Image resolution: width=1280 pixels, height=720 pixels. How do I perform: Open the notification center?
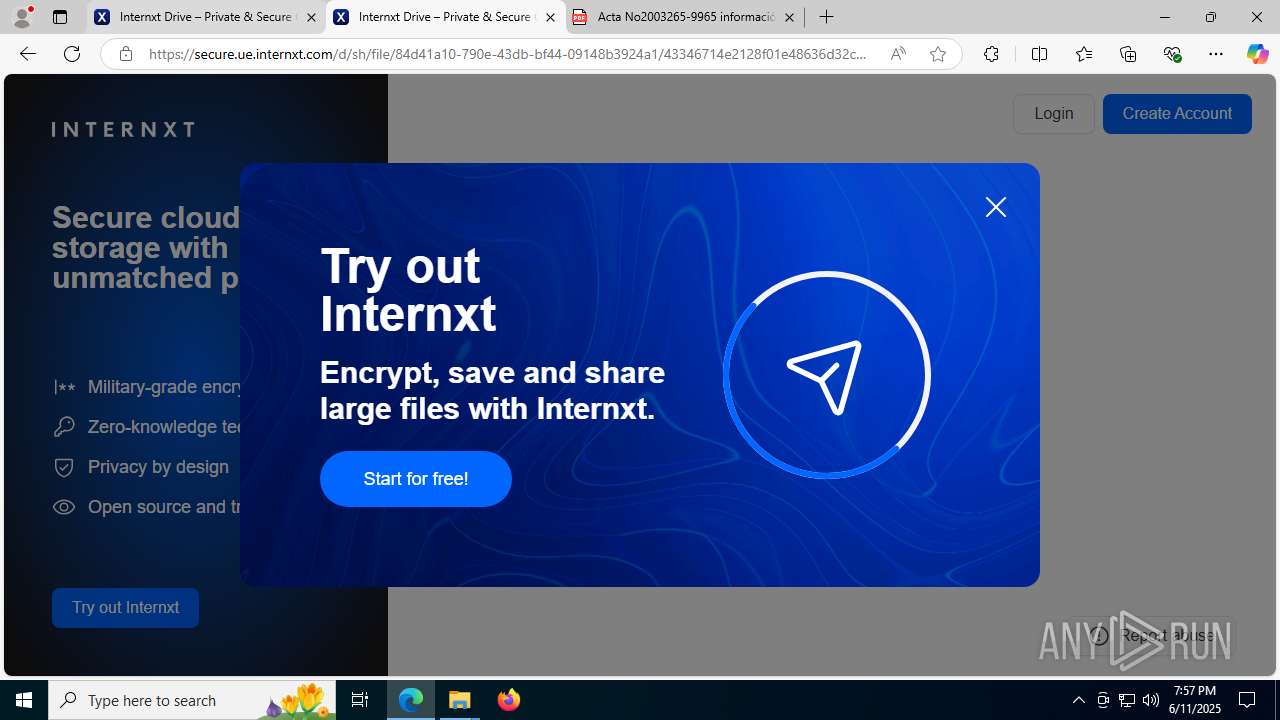[x=1248, y=700]
